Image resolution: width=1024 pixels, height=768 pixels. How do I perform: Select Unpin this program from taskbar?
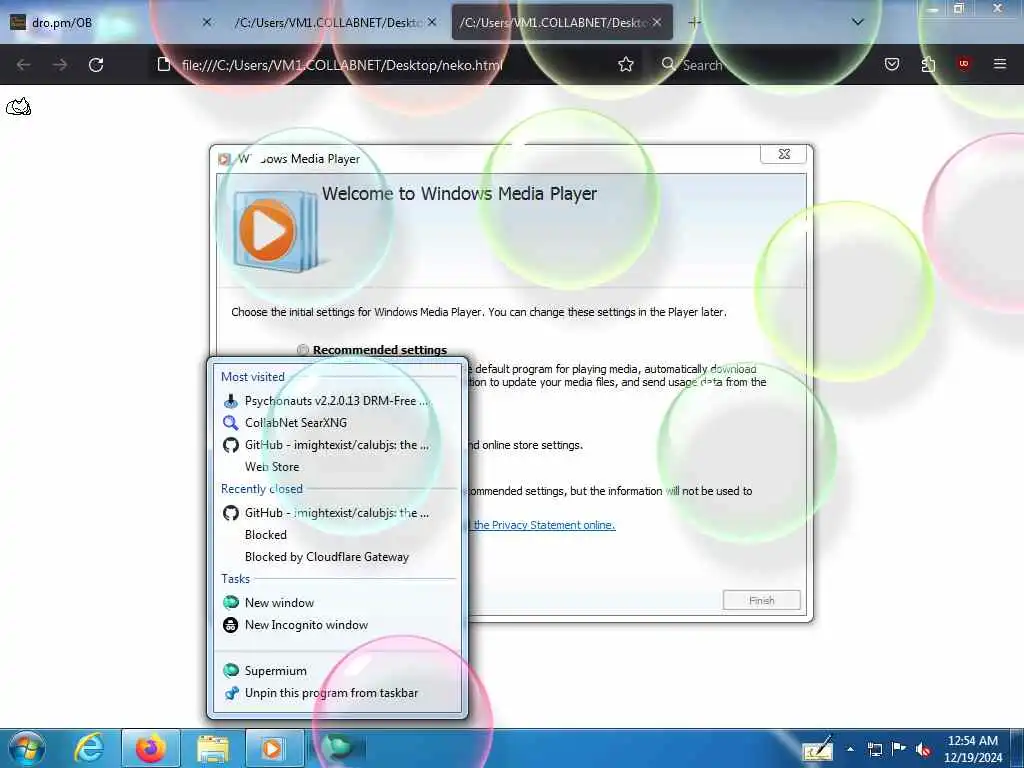[337, 693]
